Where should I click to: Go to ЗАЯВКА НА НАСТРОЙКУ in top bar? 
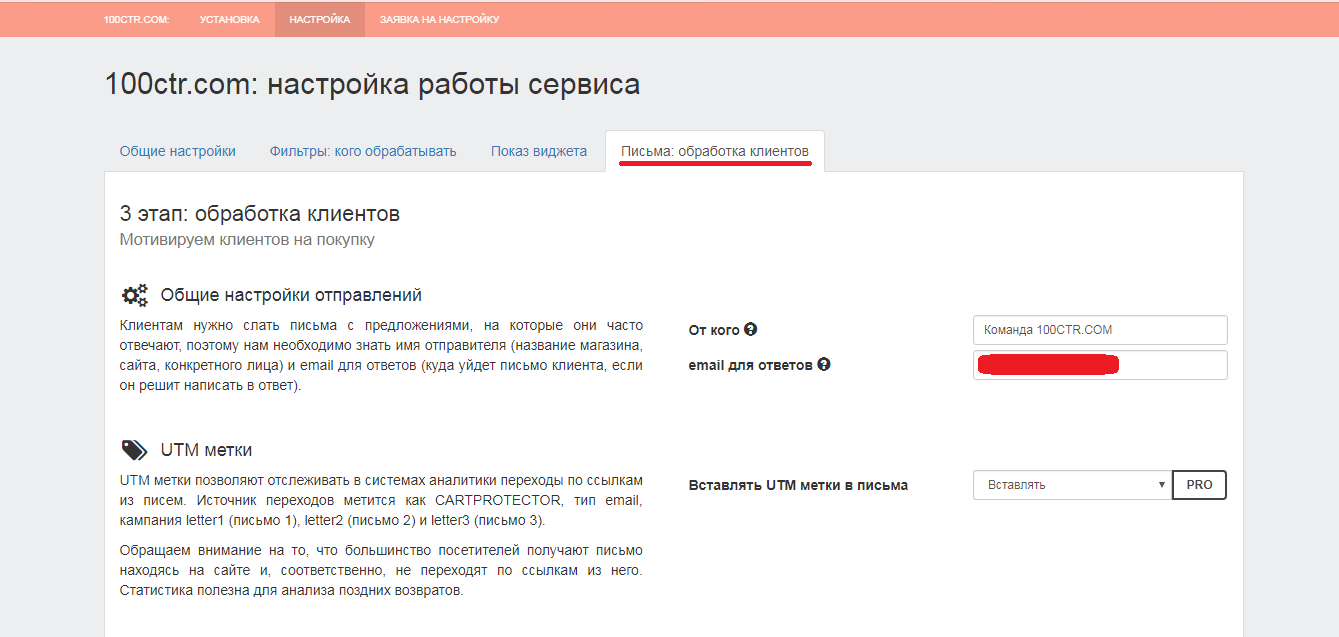439,19
